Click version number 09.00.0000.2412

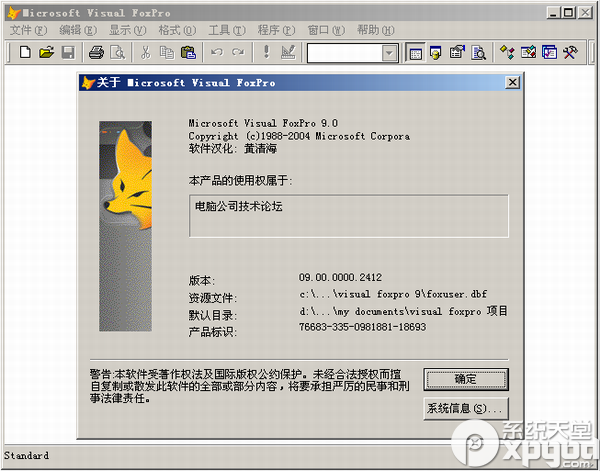tap(341, 277)
